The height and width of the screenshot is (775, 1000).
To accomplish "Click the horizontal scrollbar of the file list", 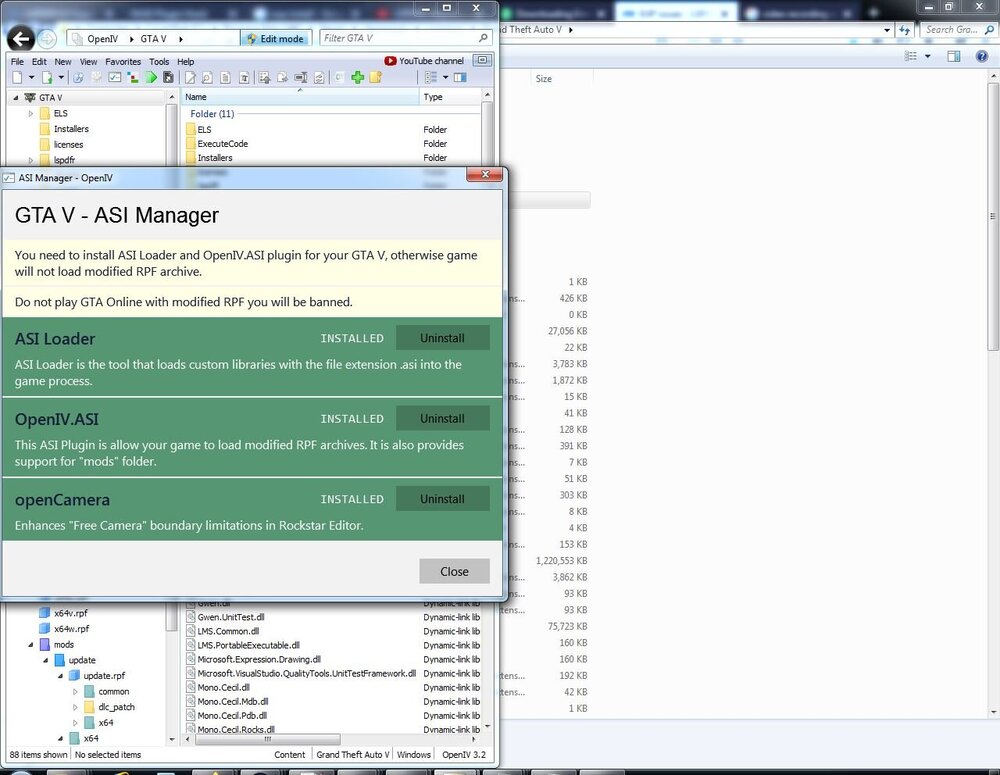I will (x=267, y=739).
